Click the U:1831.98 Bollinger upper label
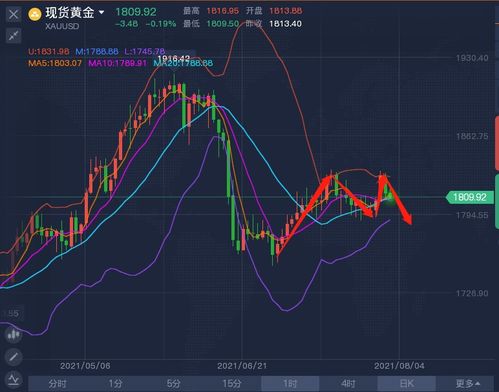Screen dimensions: 499x392 tap(49, 52)
